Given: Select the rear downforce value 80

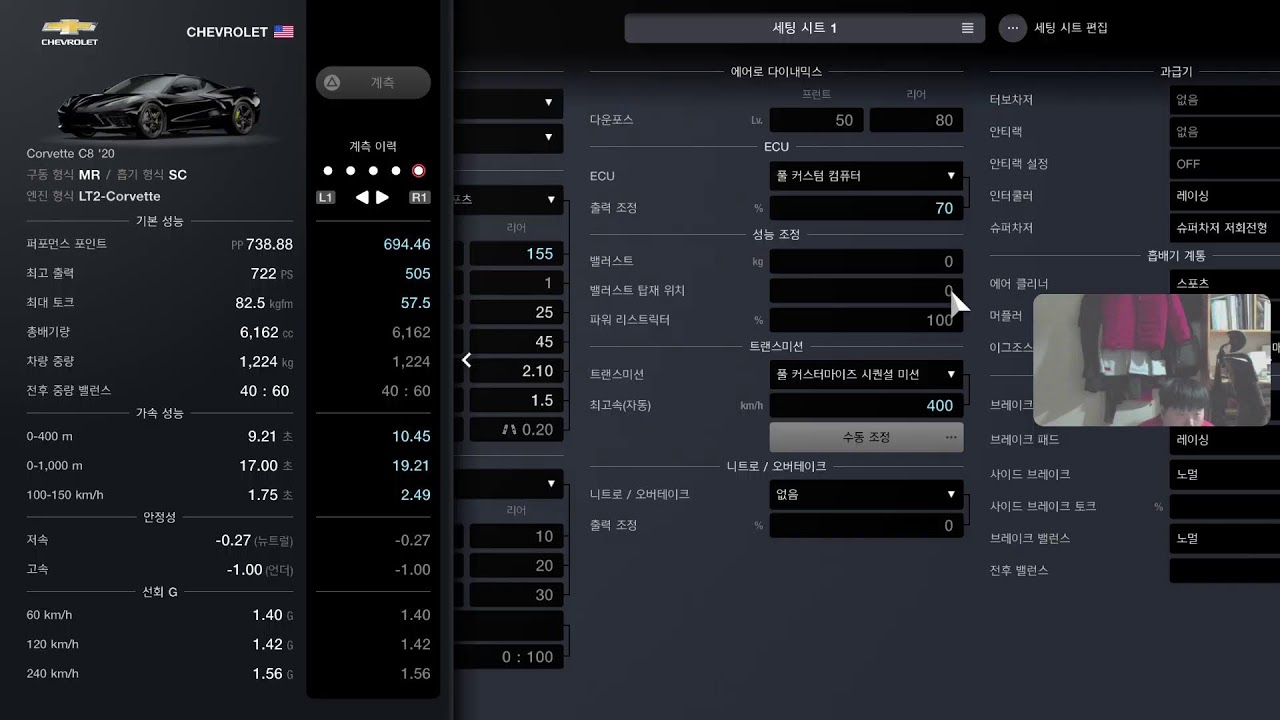Looking at the screenshot, I should pos(917,120).
